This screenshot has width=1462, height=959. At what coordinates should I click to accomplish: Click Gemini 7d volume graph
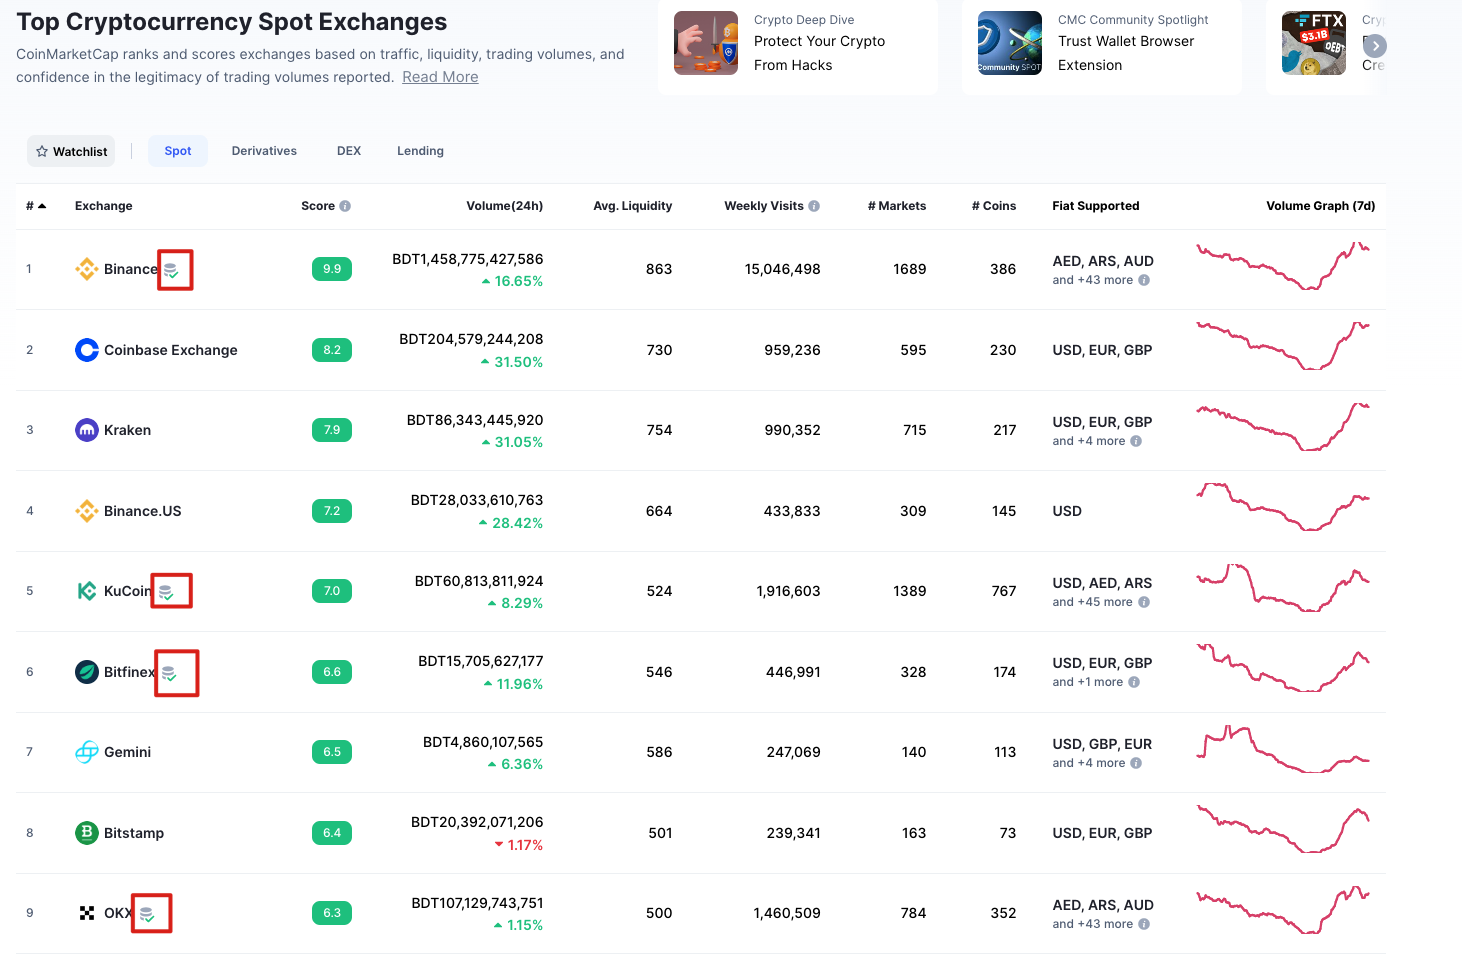[1283, 750]
